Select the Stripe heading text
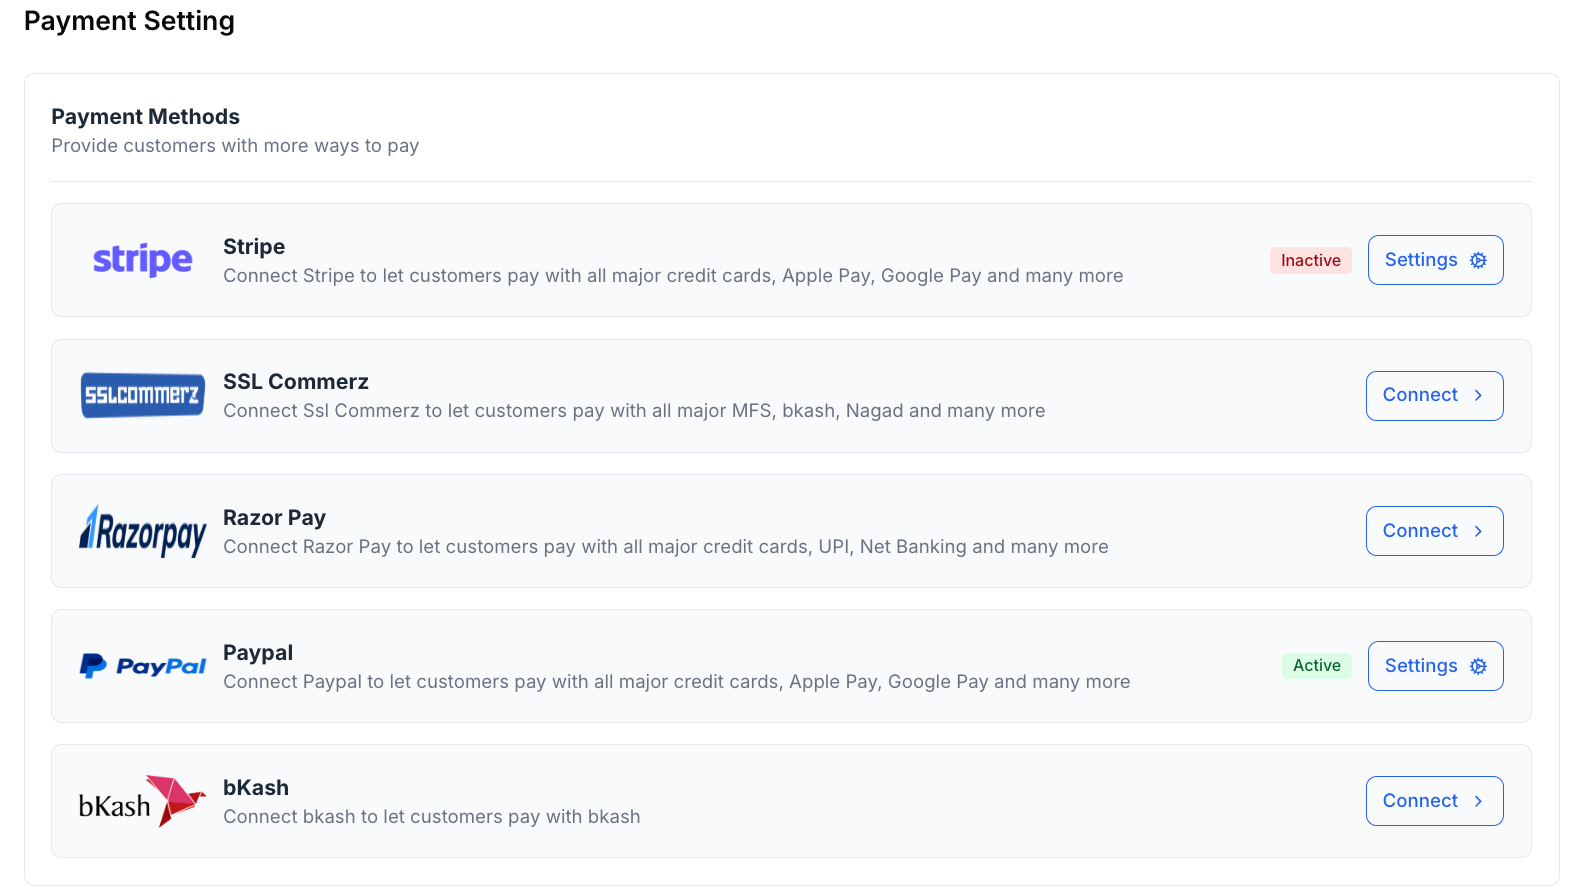Viewport: 1574px width, 896px height. tap(254, 247)
